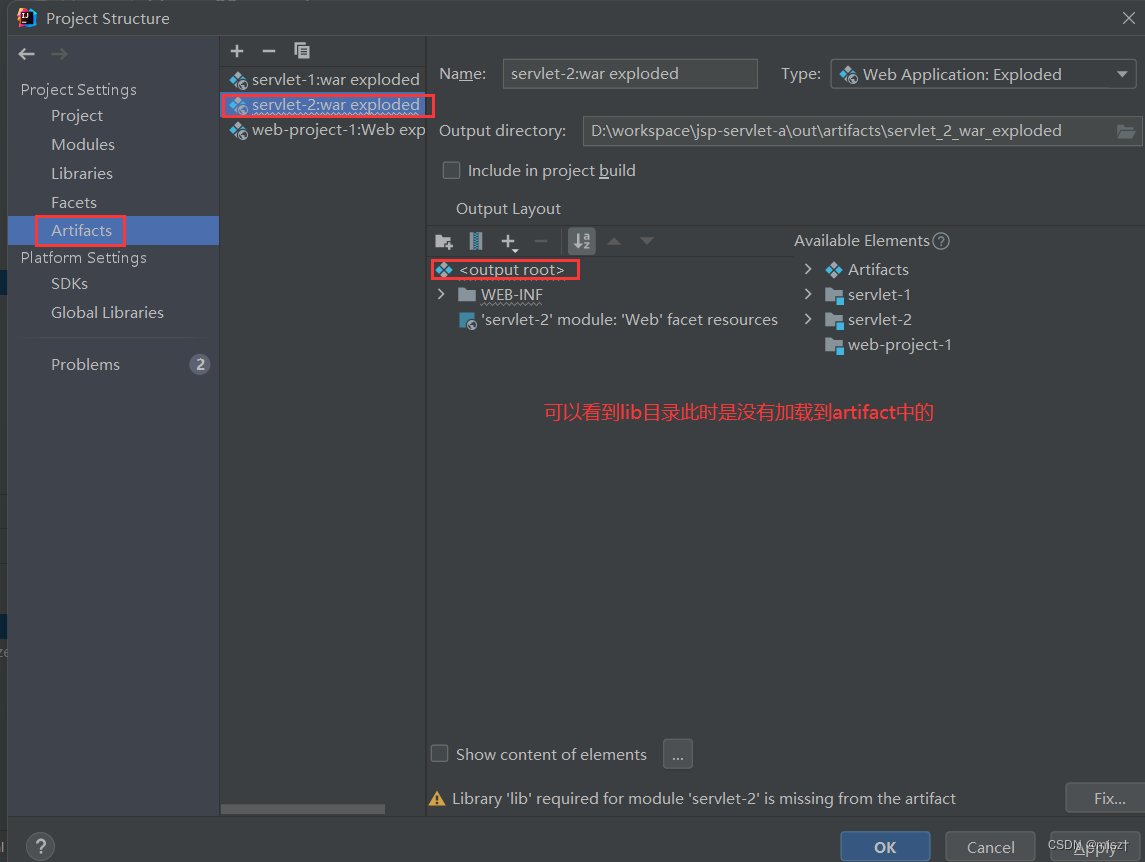The image size is (1145, 862).
Task: Open the SDKs settings page
Action: [x=69, y=283]
